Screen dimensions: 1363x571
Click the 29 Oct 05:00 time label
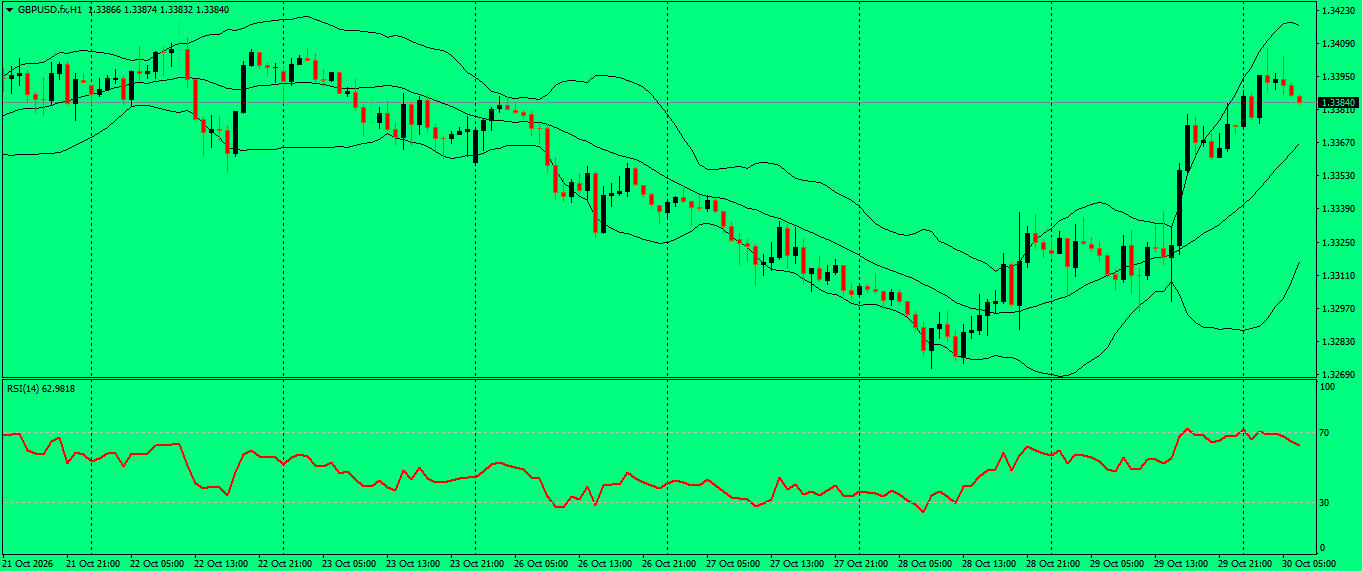[x=1117, y=564]
